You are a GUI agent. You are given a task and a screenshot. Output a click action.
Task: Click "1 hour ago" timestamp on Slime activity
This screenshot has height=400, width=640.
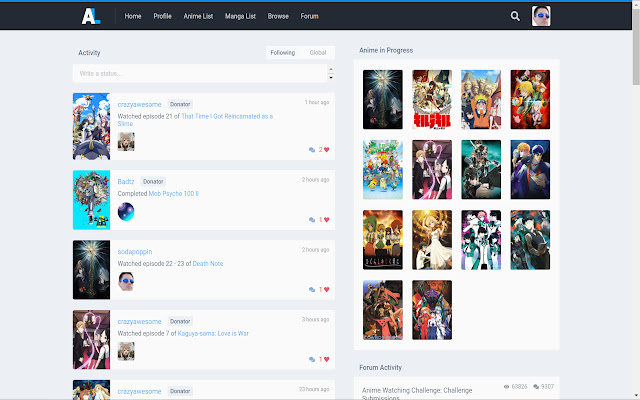coord(317,102)
